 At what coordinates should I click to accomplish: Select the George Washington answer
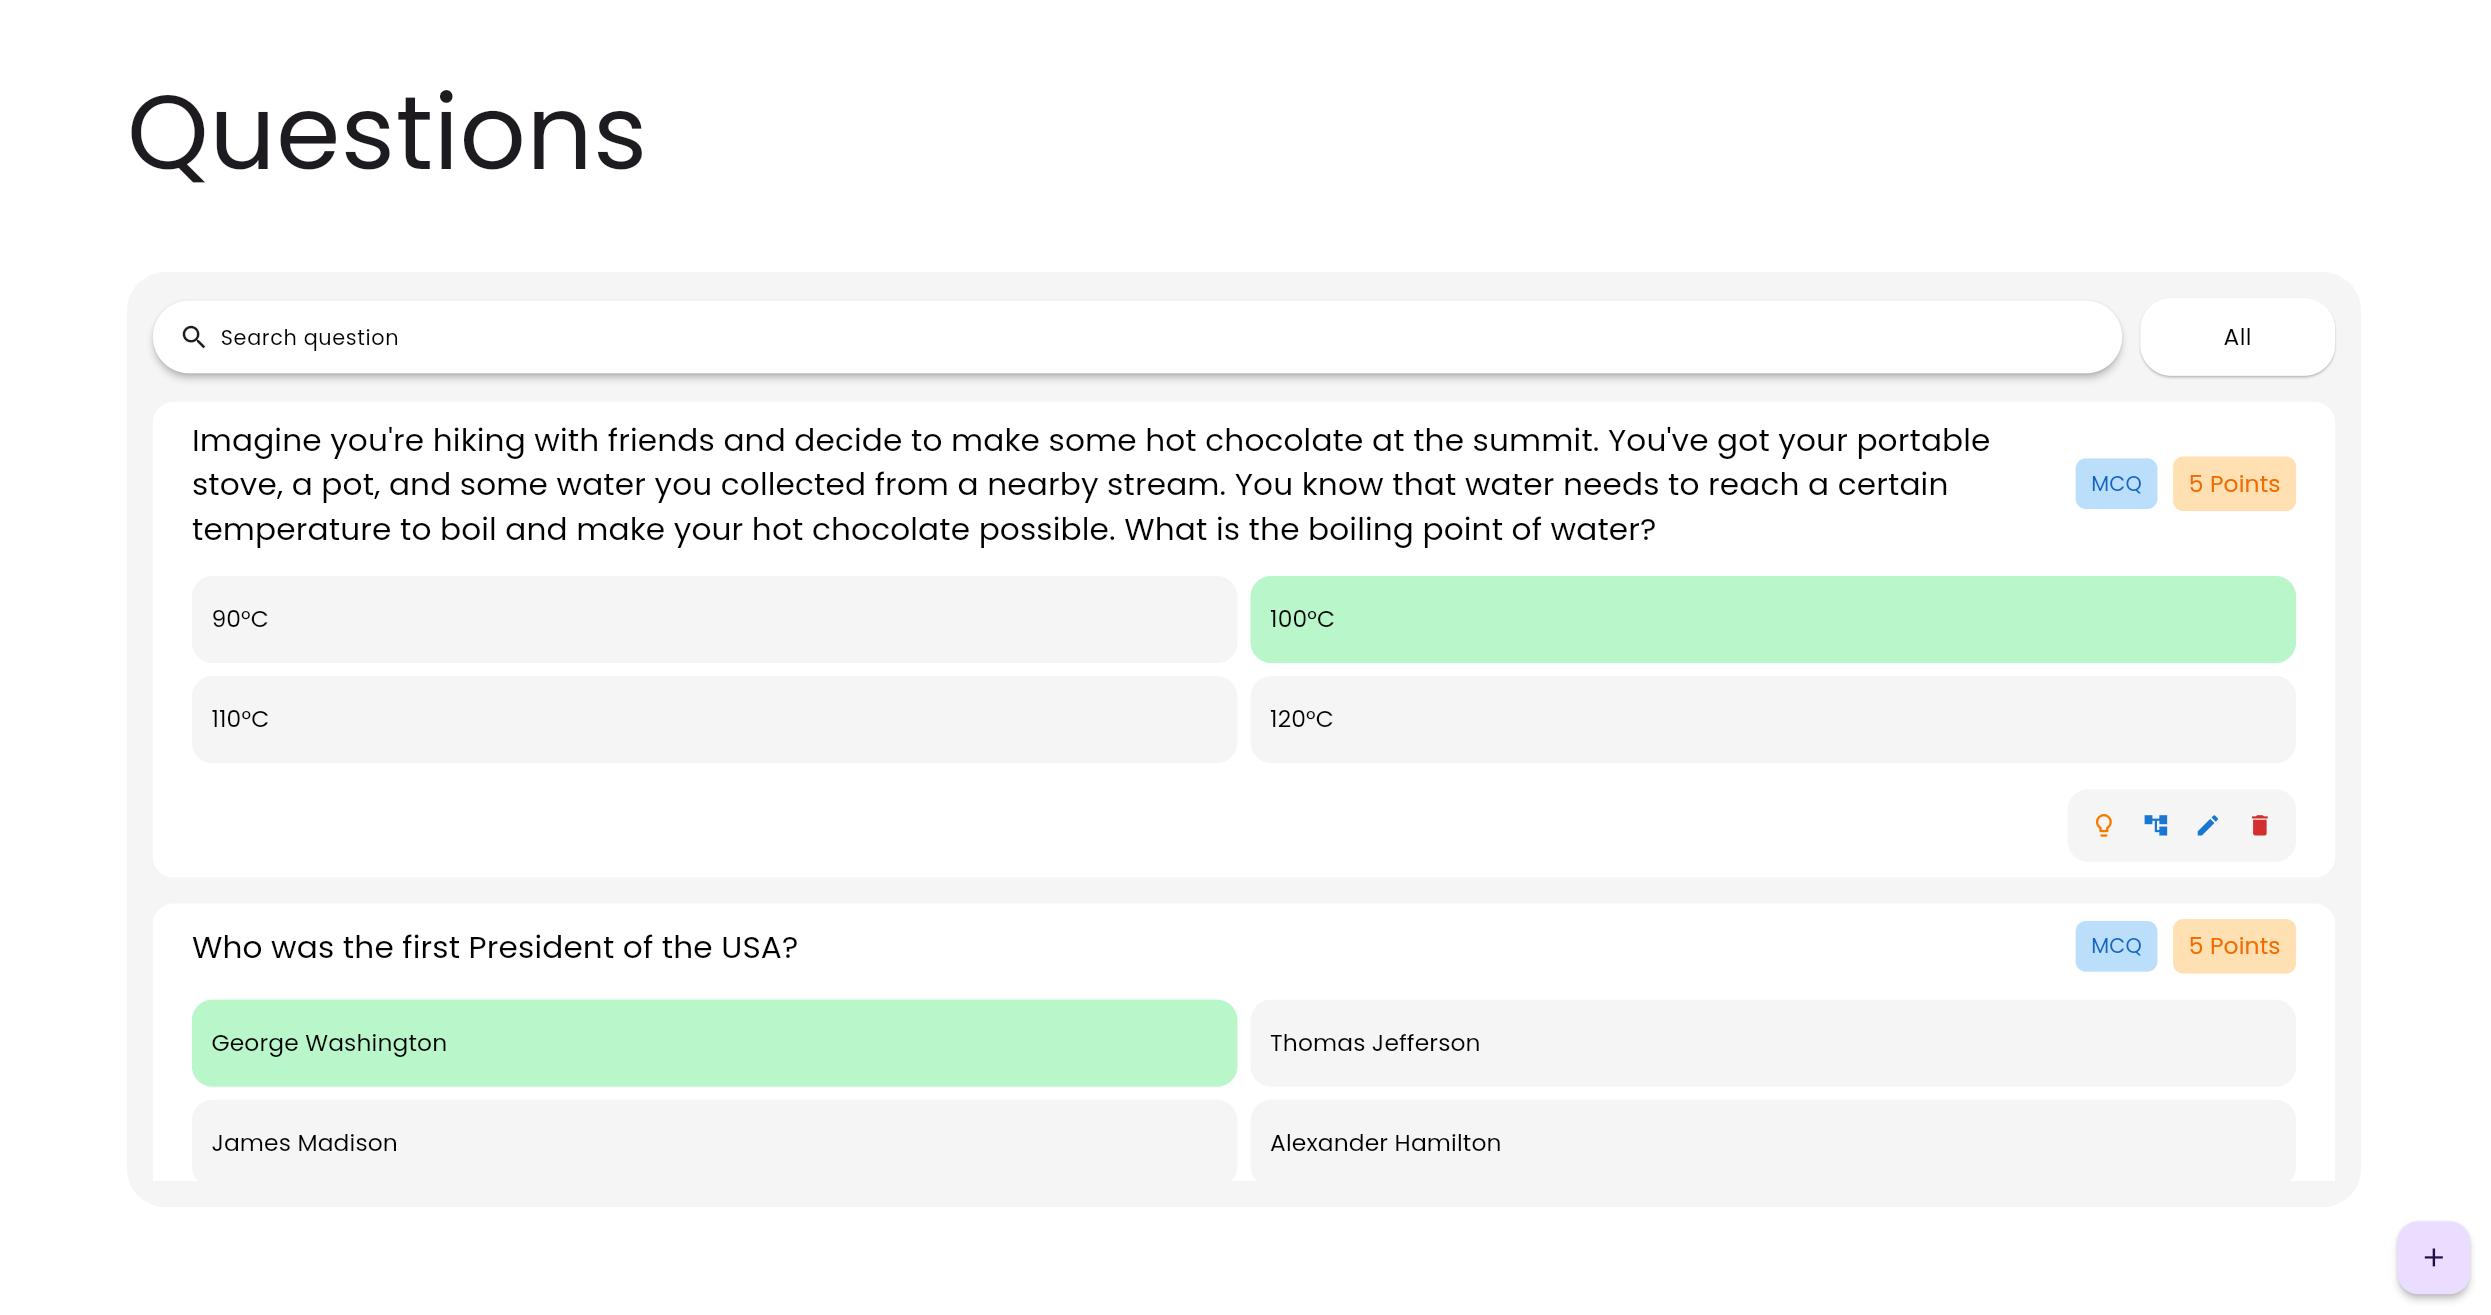(714, 1043)
